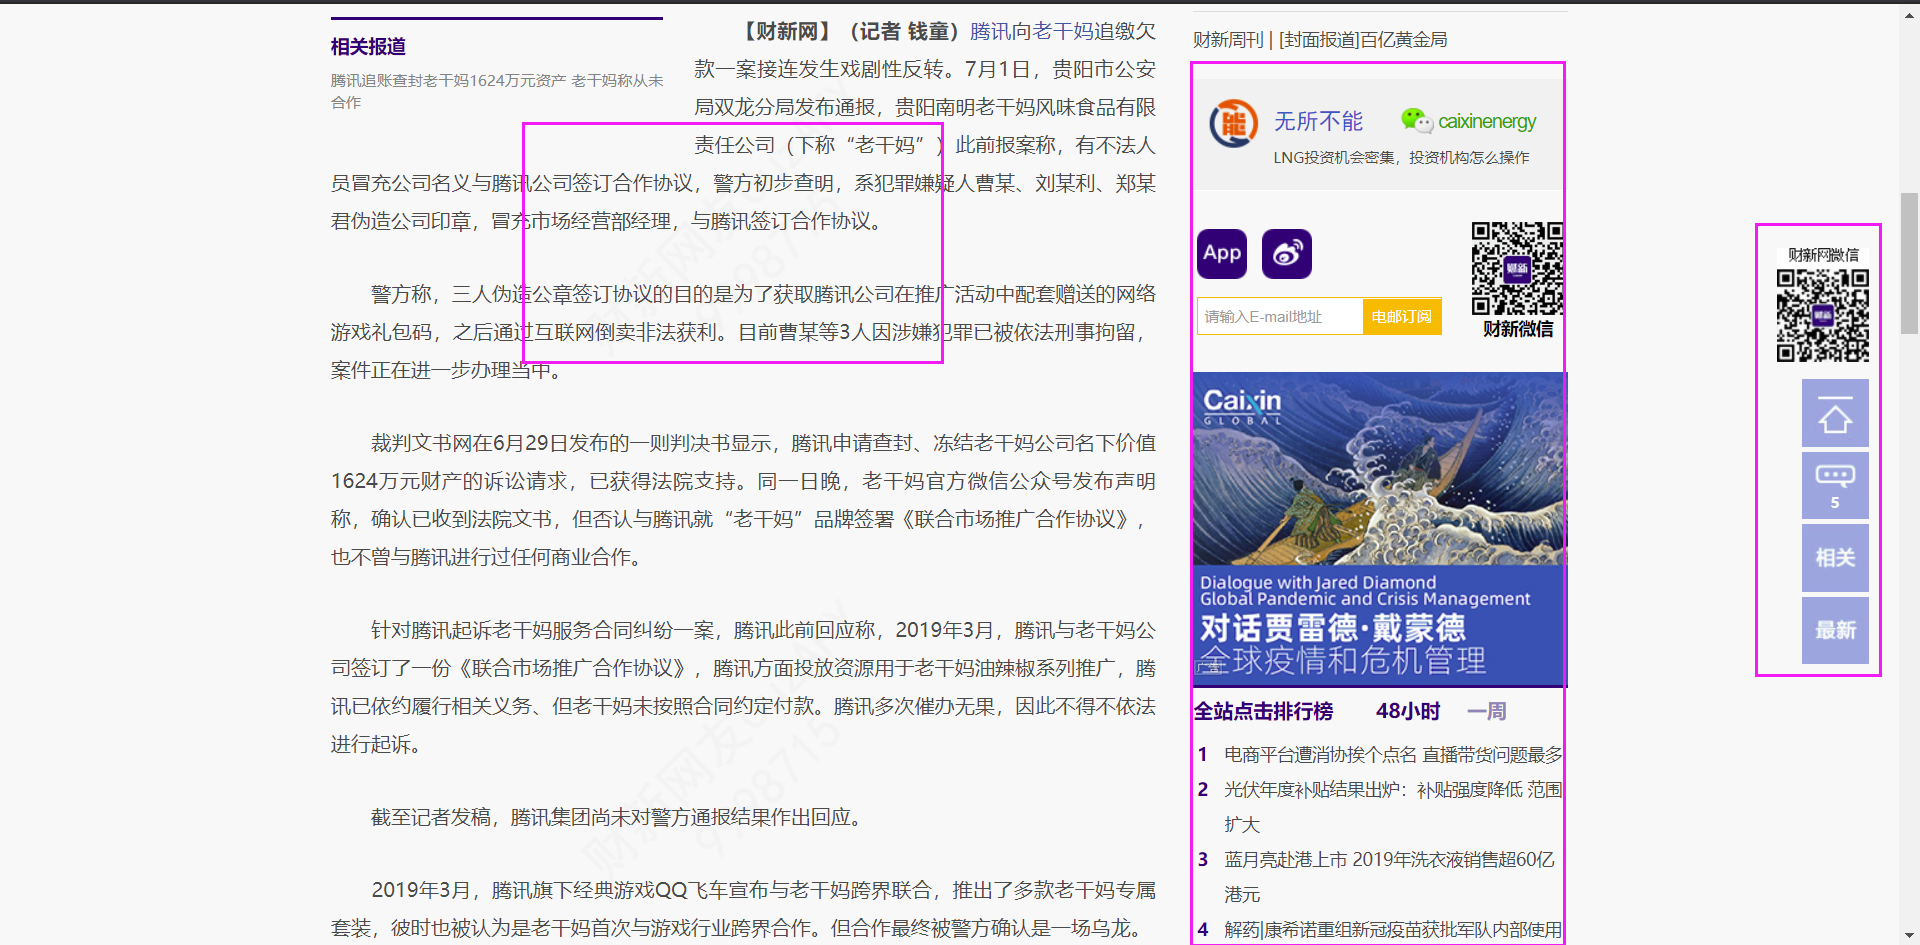This screenshot has height=945, width=1920.
Task: Open comments via the speech bubble icon
Action: pyautogui.click(x=1835, y=486)
